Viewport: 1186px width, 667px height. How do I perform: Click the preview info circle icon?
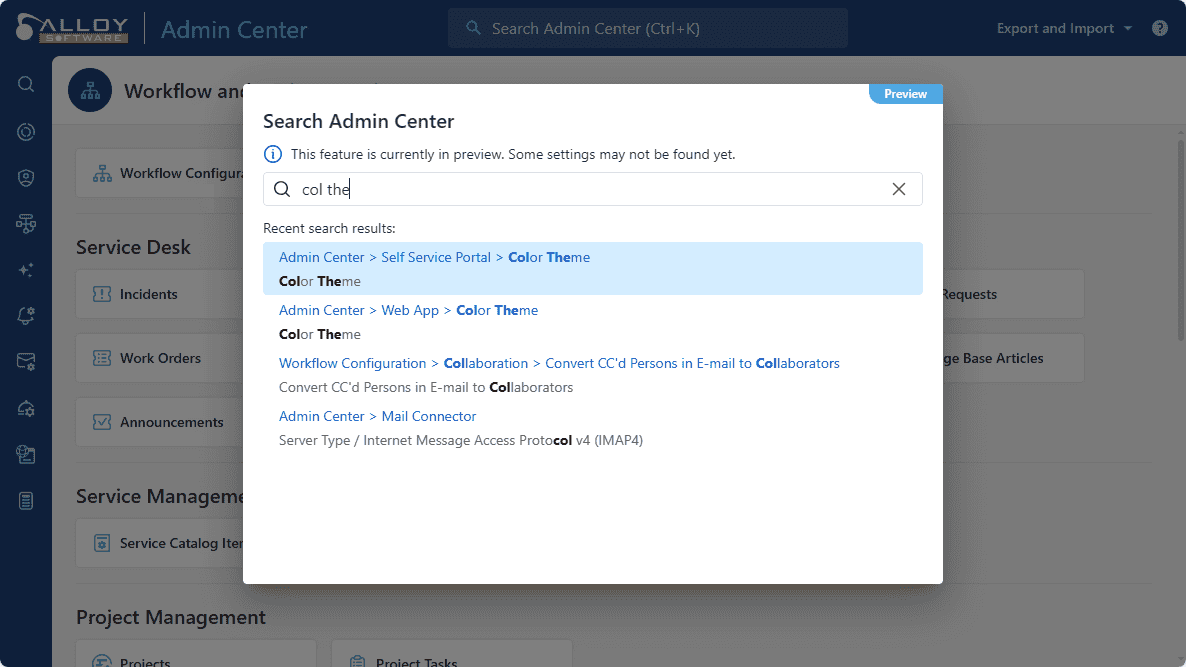pos(272,154)
